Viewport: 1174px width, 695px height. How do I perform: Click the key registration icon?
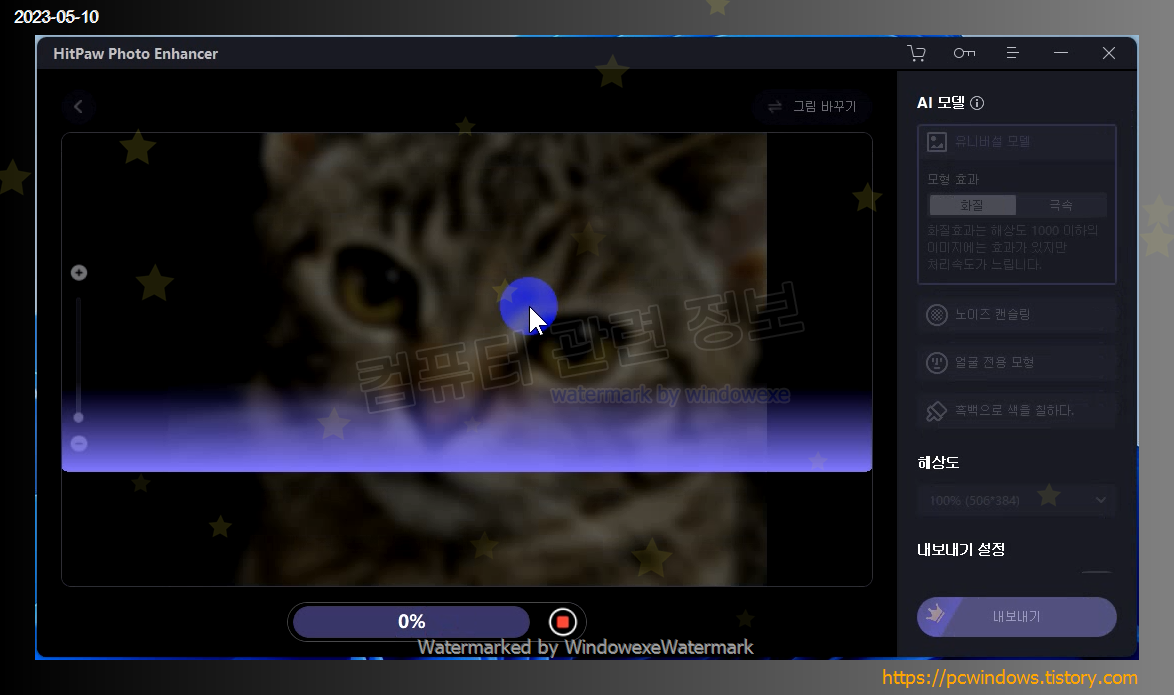coord(964,53)
